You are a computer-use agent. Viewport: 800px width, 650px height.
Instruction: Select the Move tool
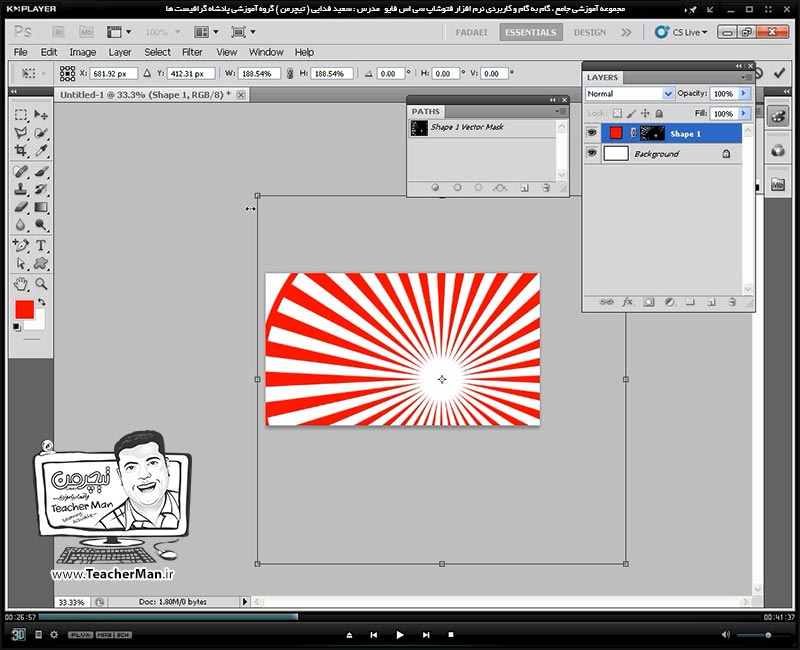(x=41, y=115)
